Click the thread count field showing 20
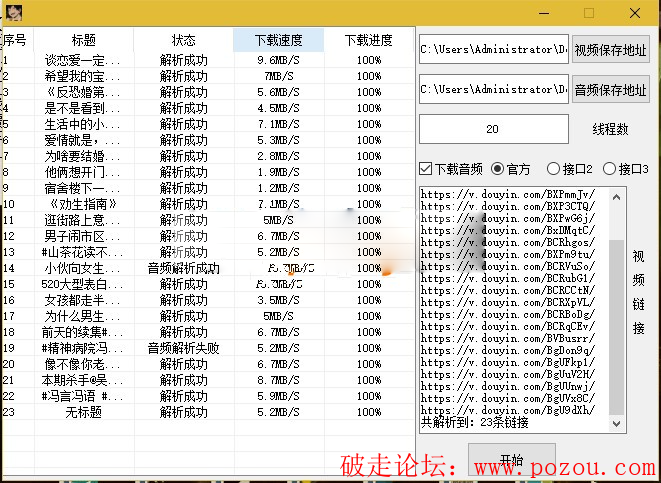 pyautogui.click(x=494, y=129)
